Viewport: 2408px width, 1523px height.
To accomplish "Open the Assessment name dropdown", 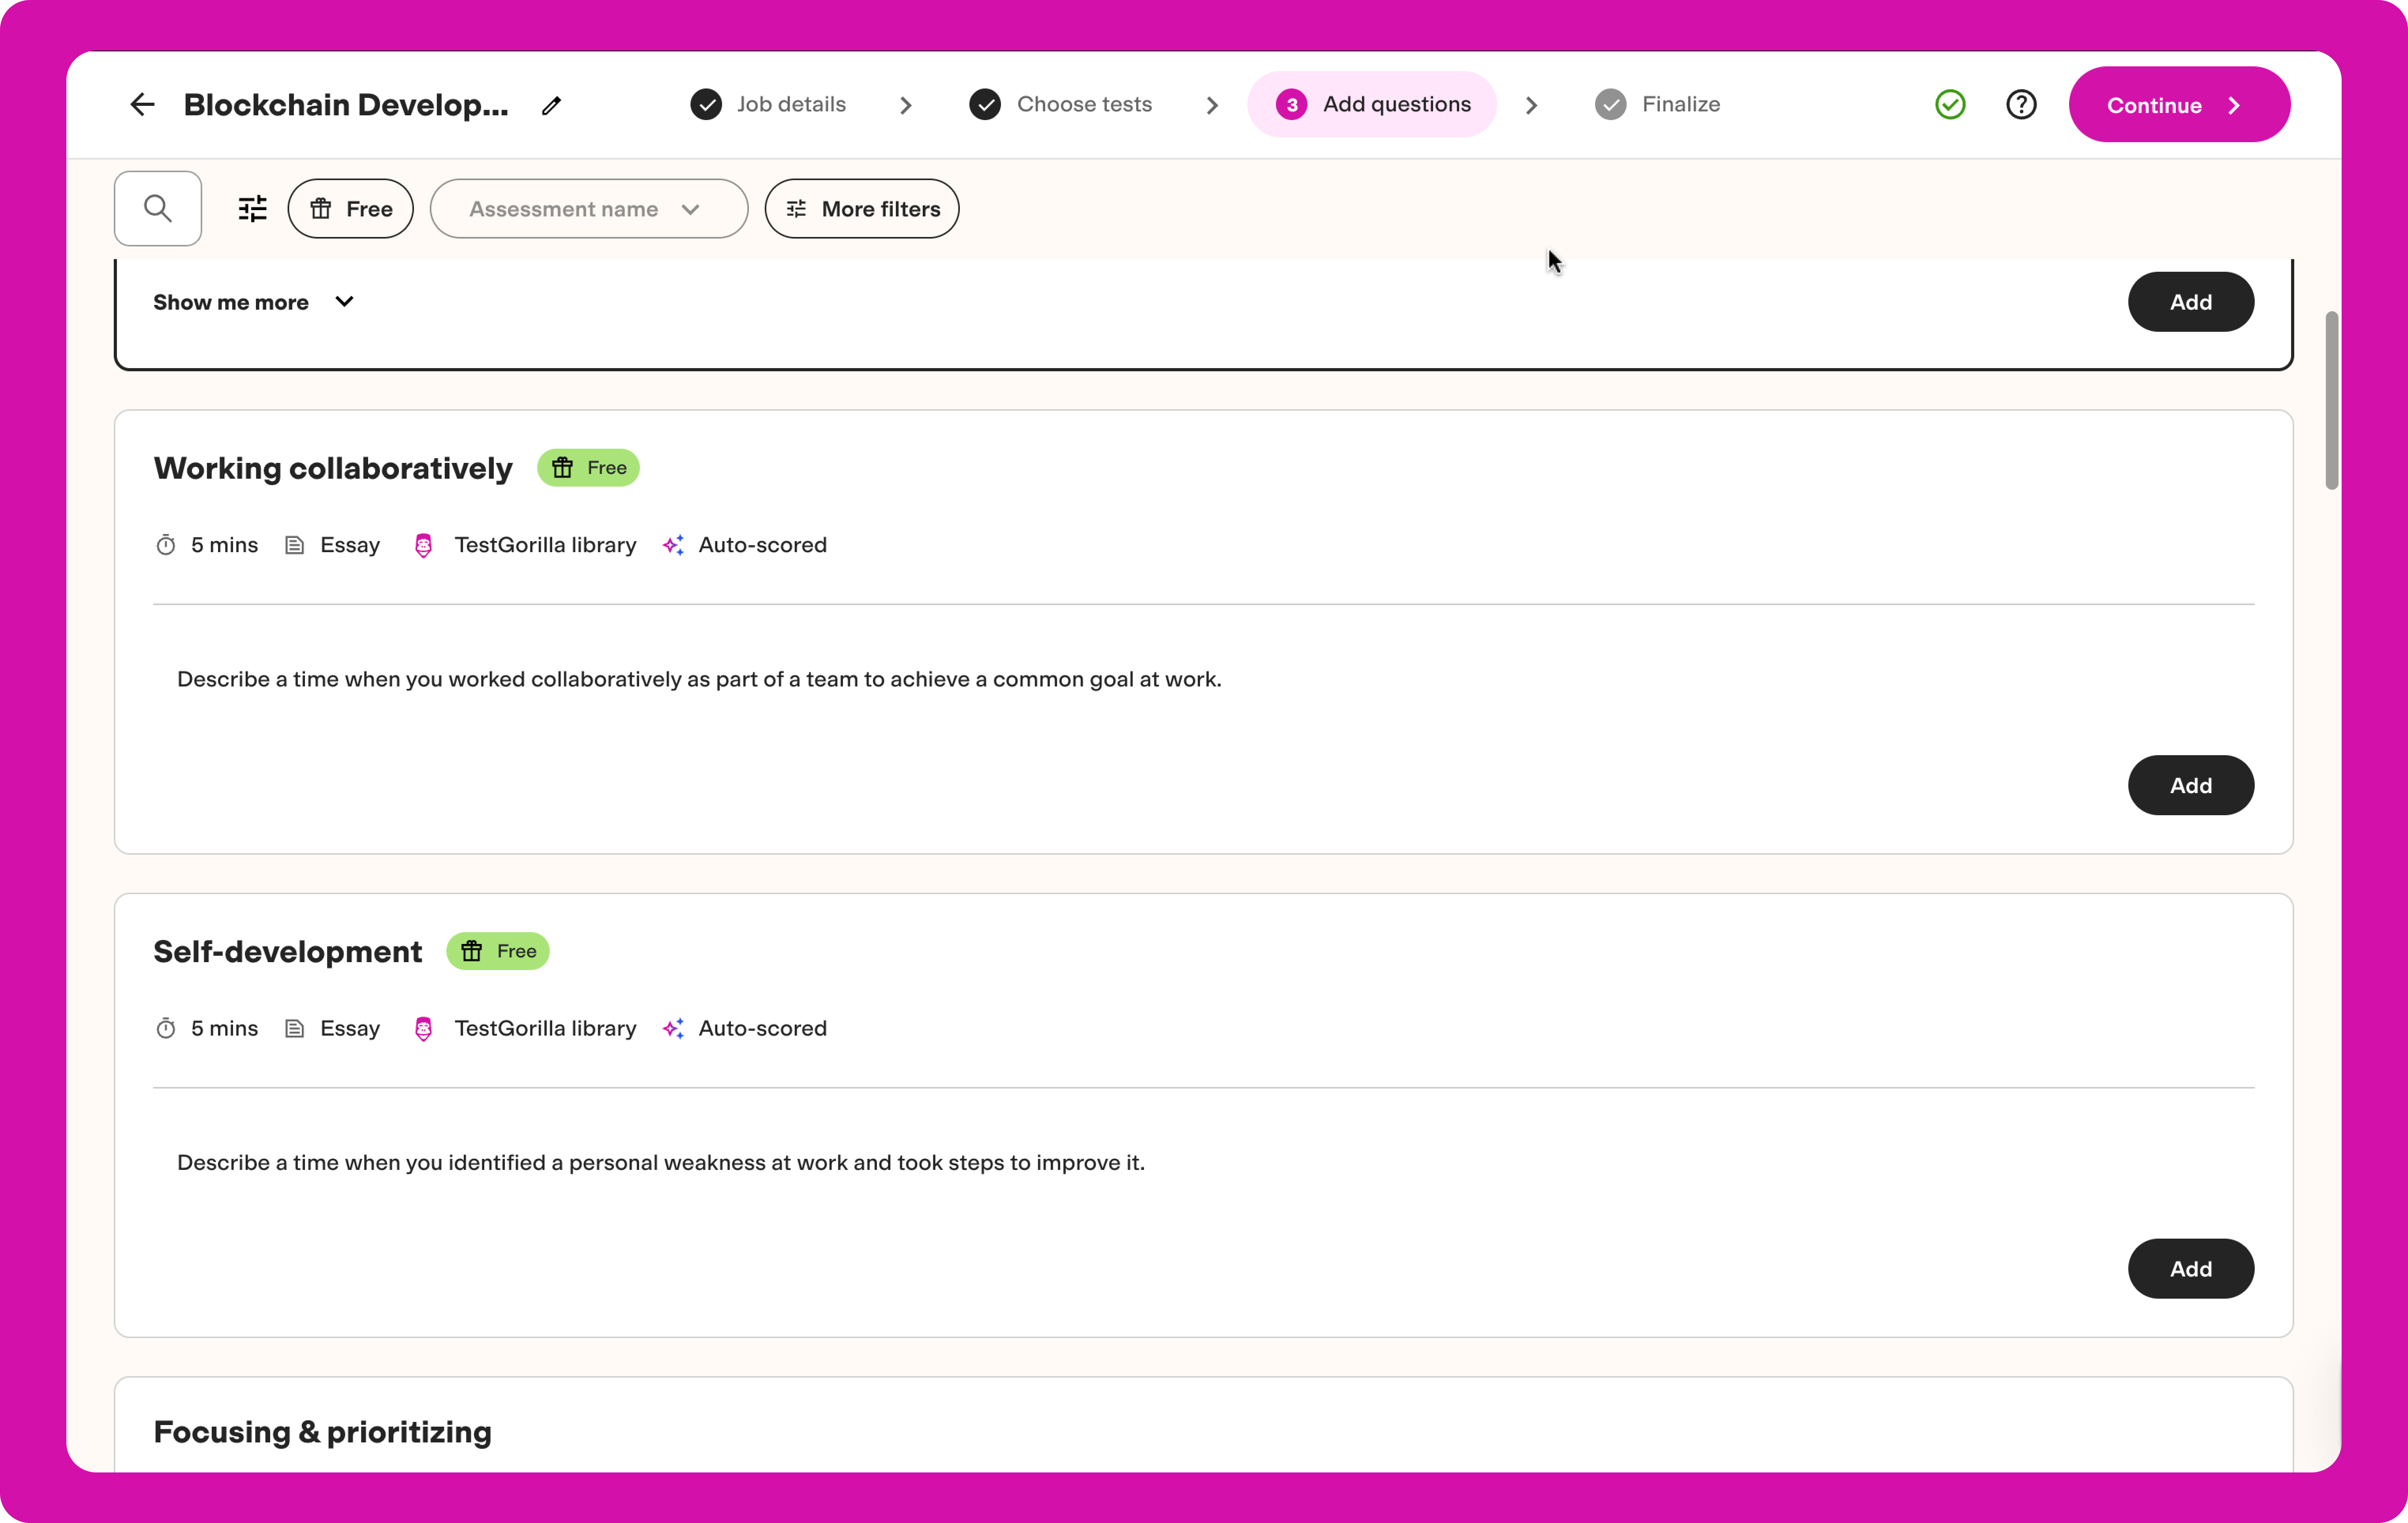I will coord(588,208).
